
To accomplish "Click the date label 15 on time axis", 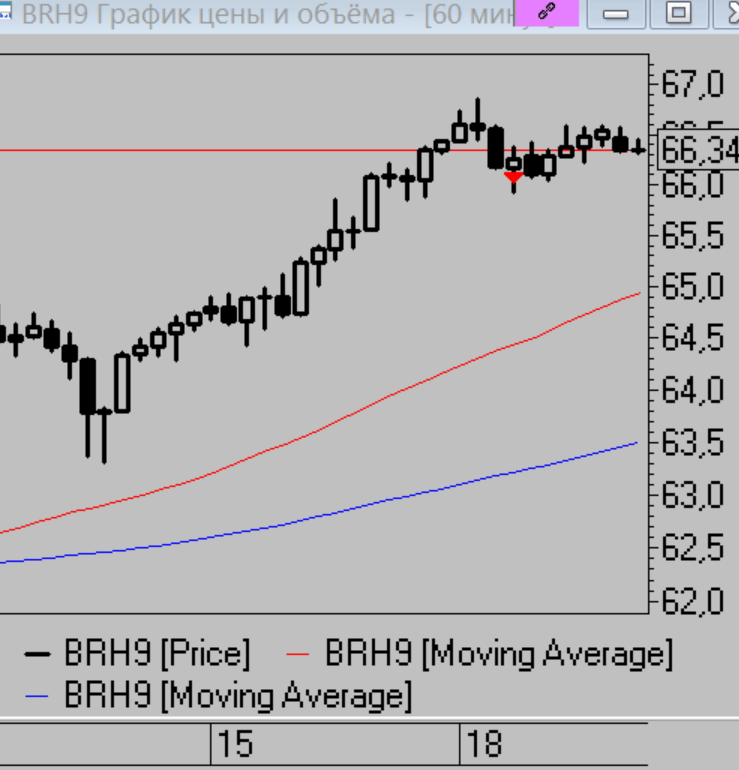I will coord(235,745).
